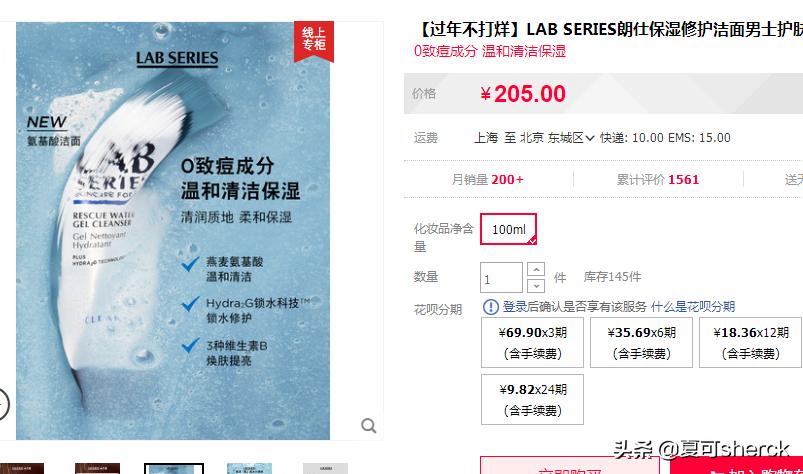
Task: Click the 线上专柜 red ribbon badge
Action: 313,41
